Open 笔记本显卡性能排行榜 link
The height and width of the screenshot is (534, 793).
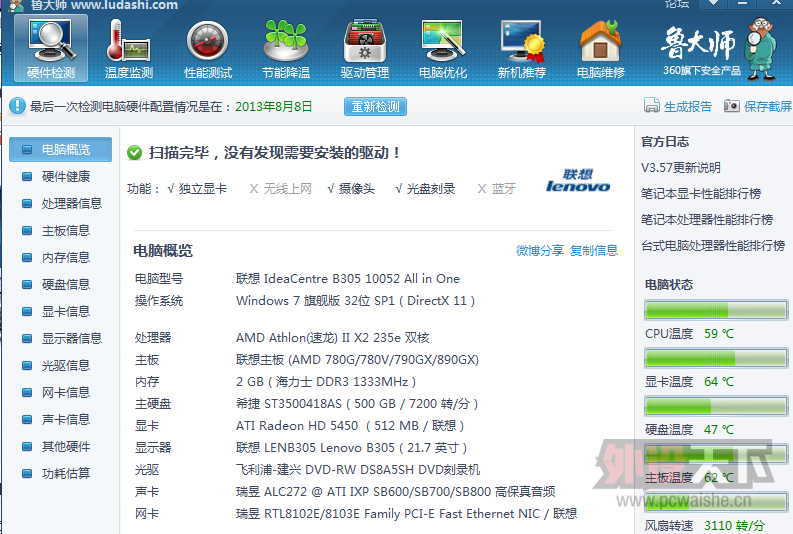click(x=701, y=194)
